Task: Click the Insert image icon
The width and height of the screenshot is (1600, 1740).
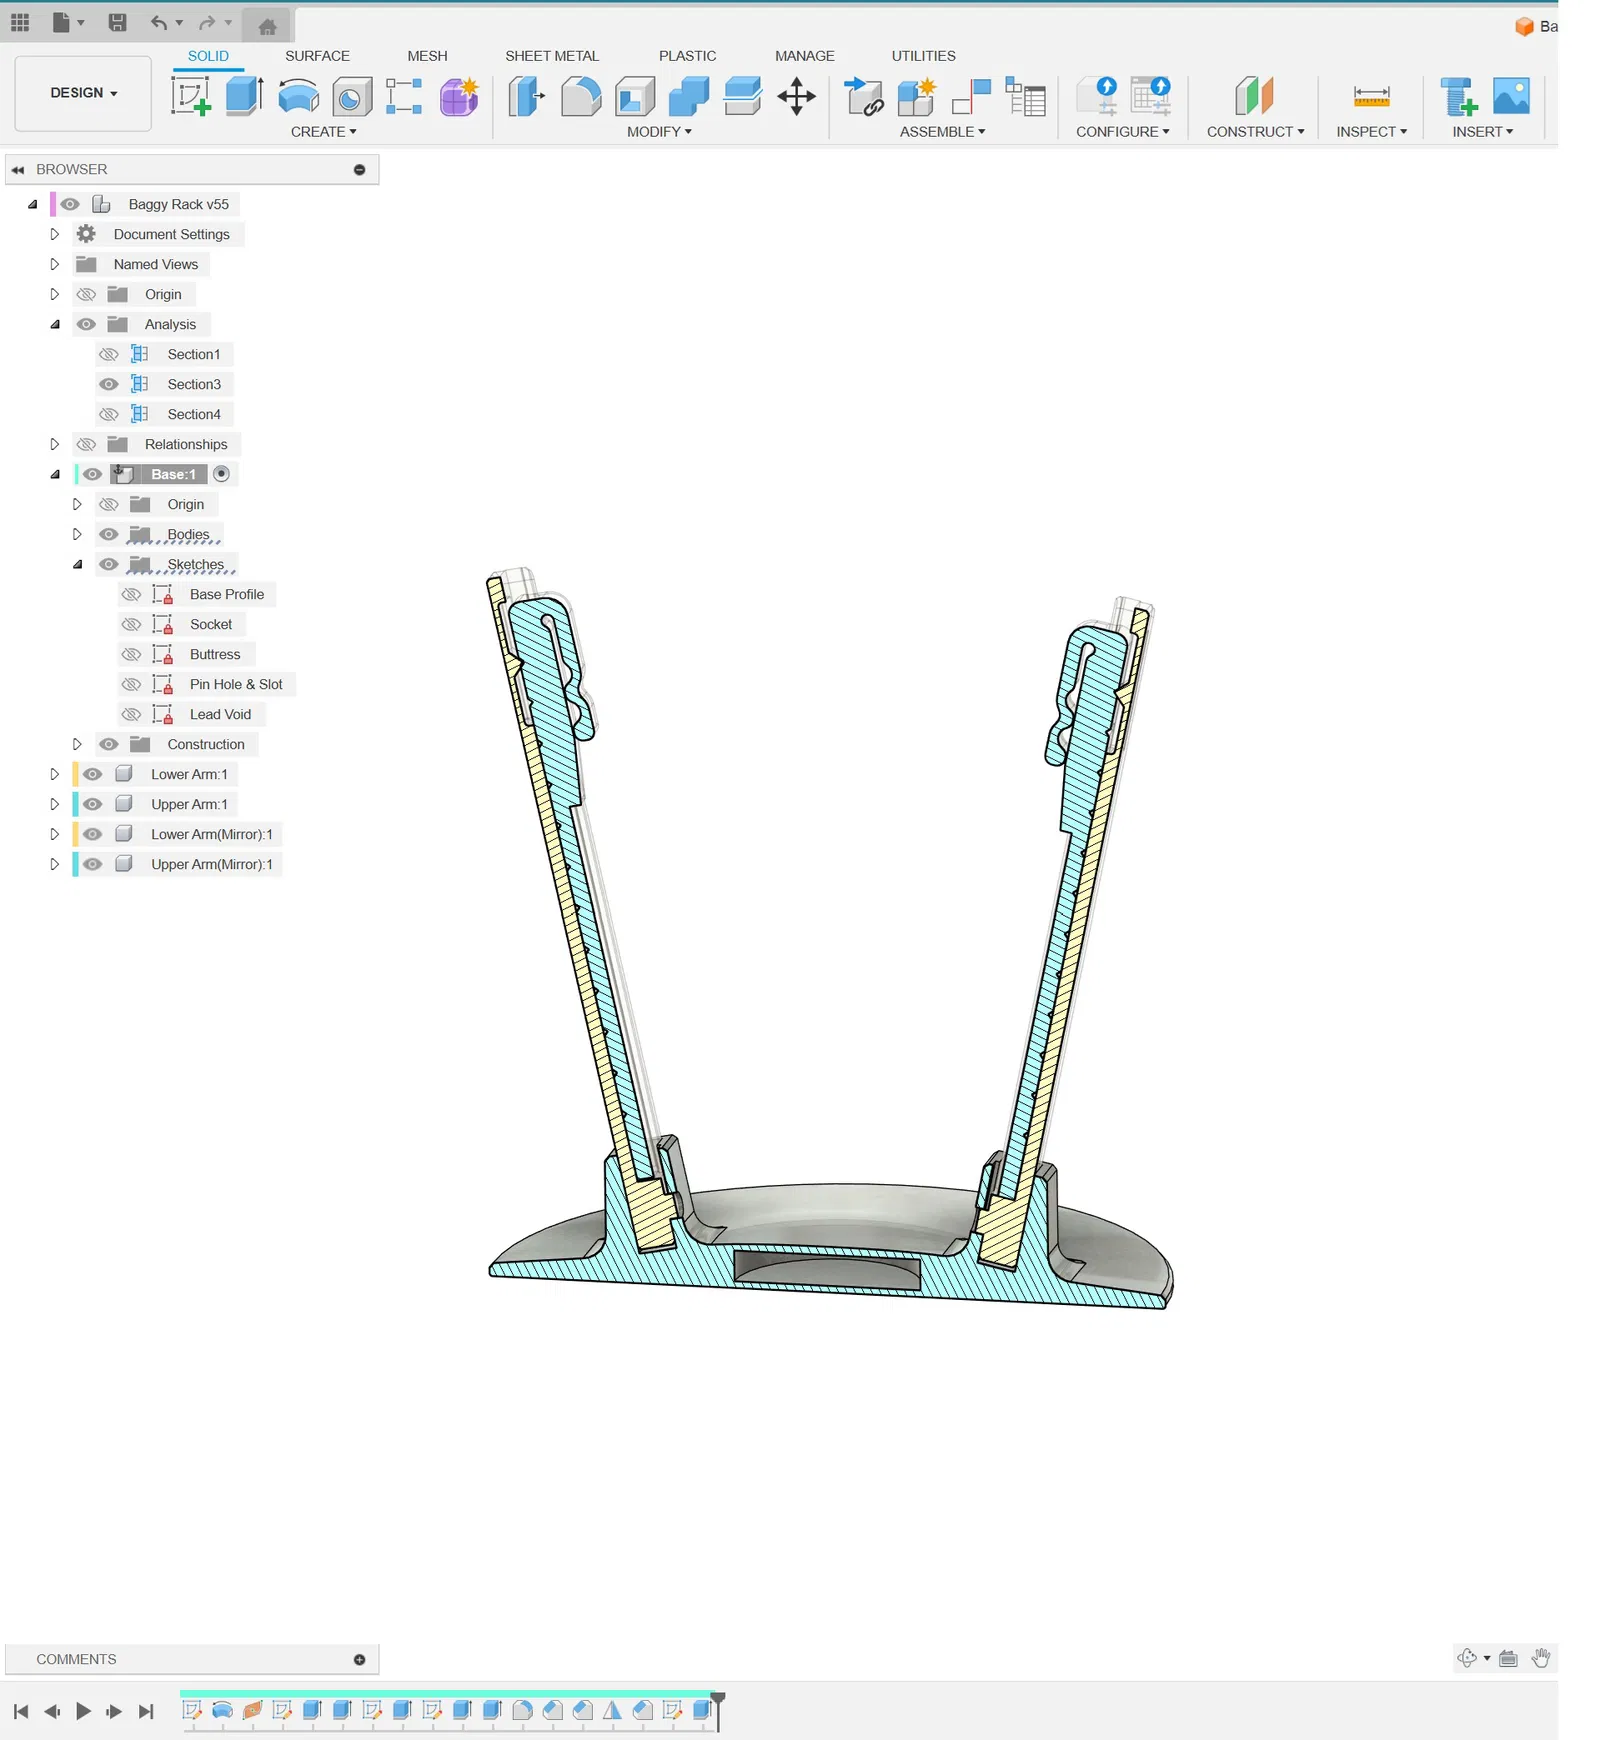Action: pyautogui.click(x=1511, y=97)
